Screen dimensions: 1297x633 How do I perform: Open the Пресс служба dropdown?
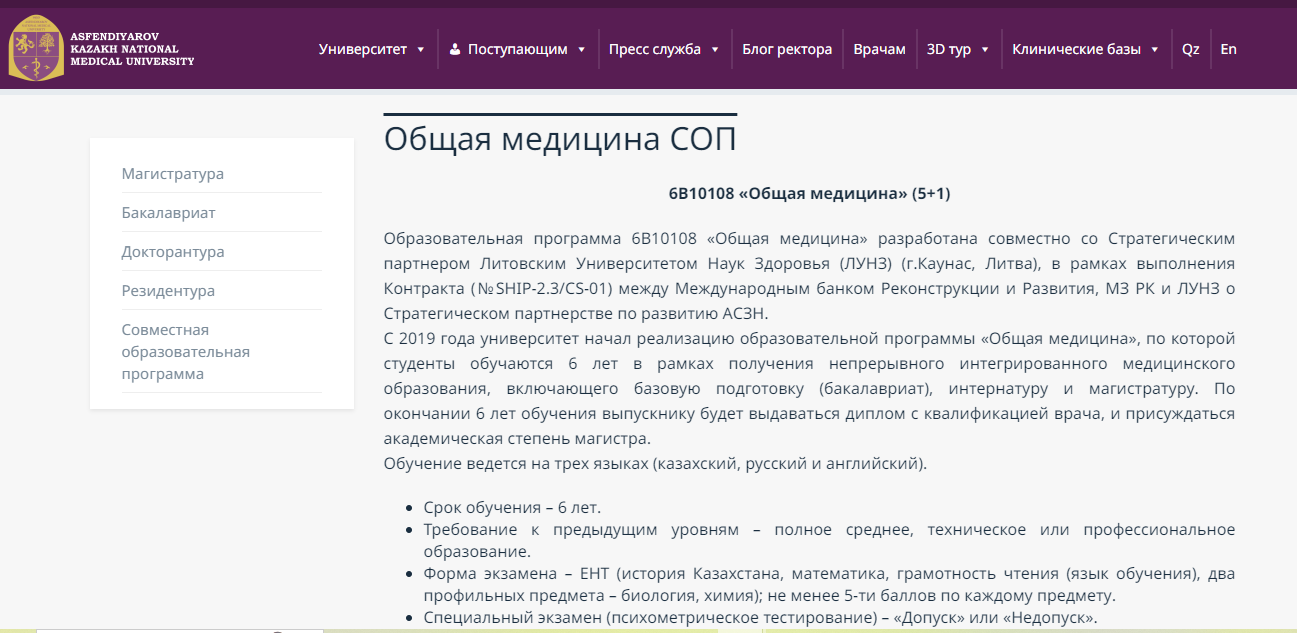coord(656,47)
